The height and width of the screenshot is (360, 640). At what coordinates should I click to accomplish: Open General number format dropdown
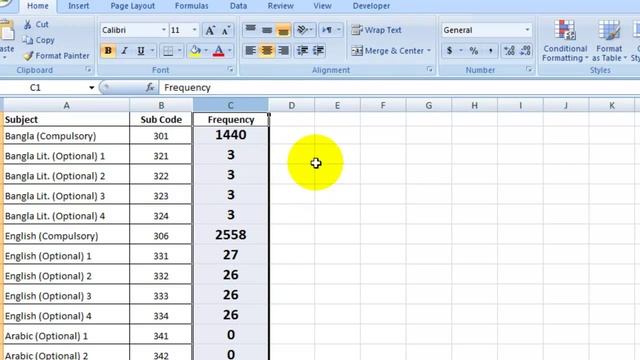527,30
